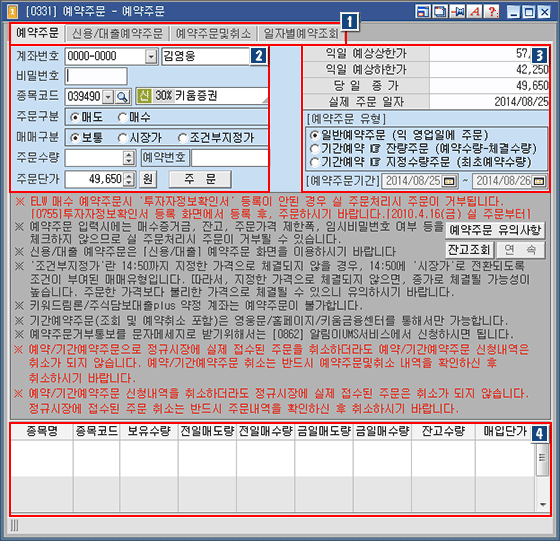Open help with the question mark icon
Viewport: 560px width, 541px height.
[x=492, y=12]
